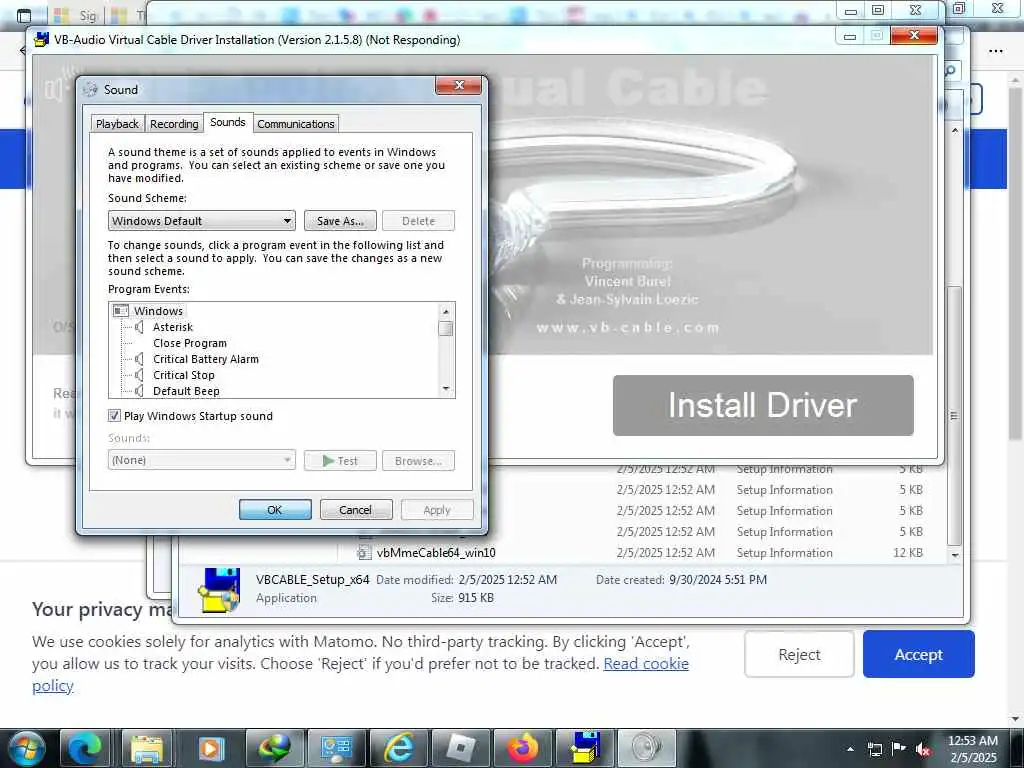
Task: Open Roblox from the taskbar
Action: 460,748
